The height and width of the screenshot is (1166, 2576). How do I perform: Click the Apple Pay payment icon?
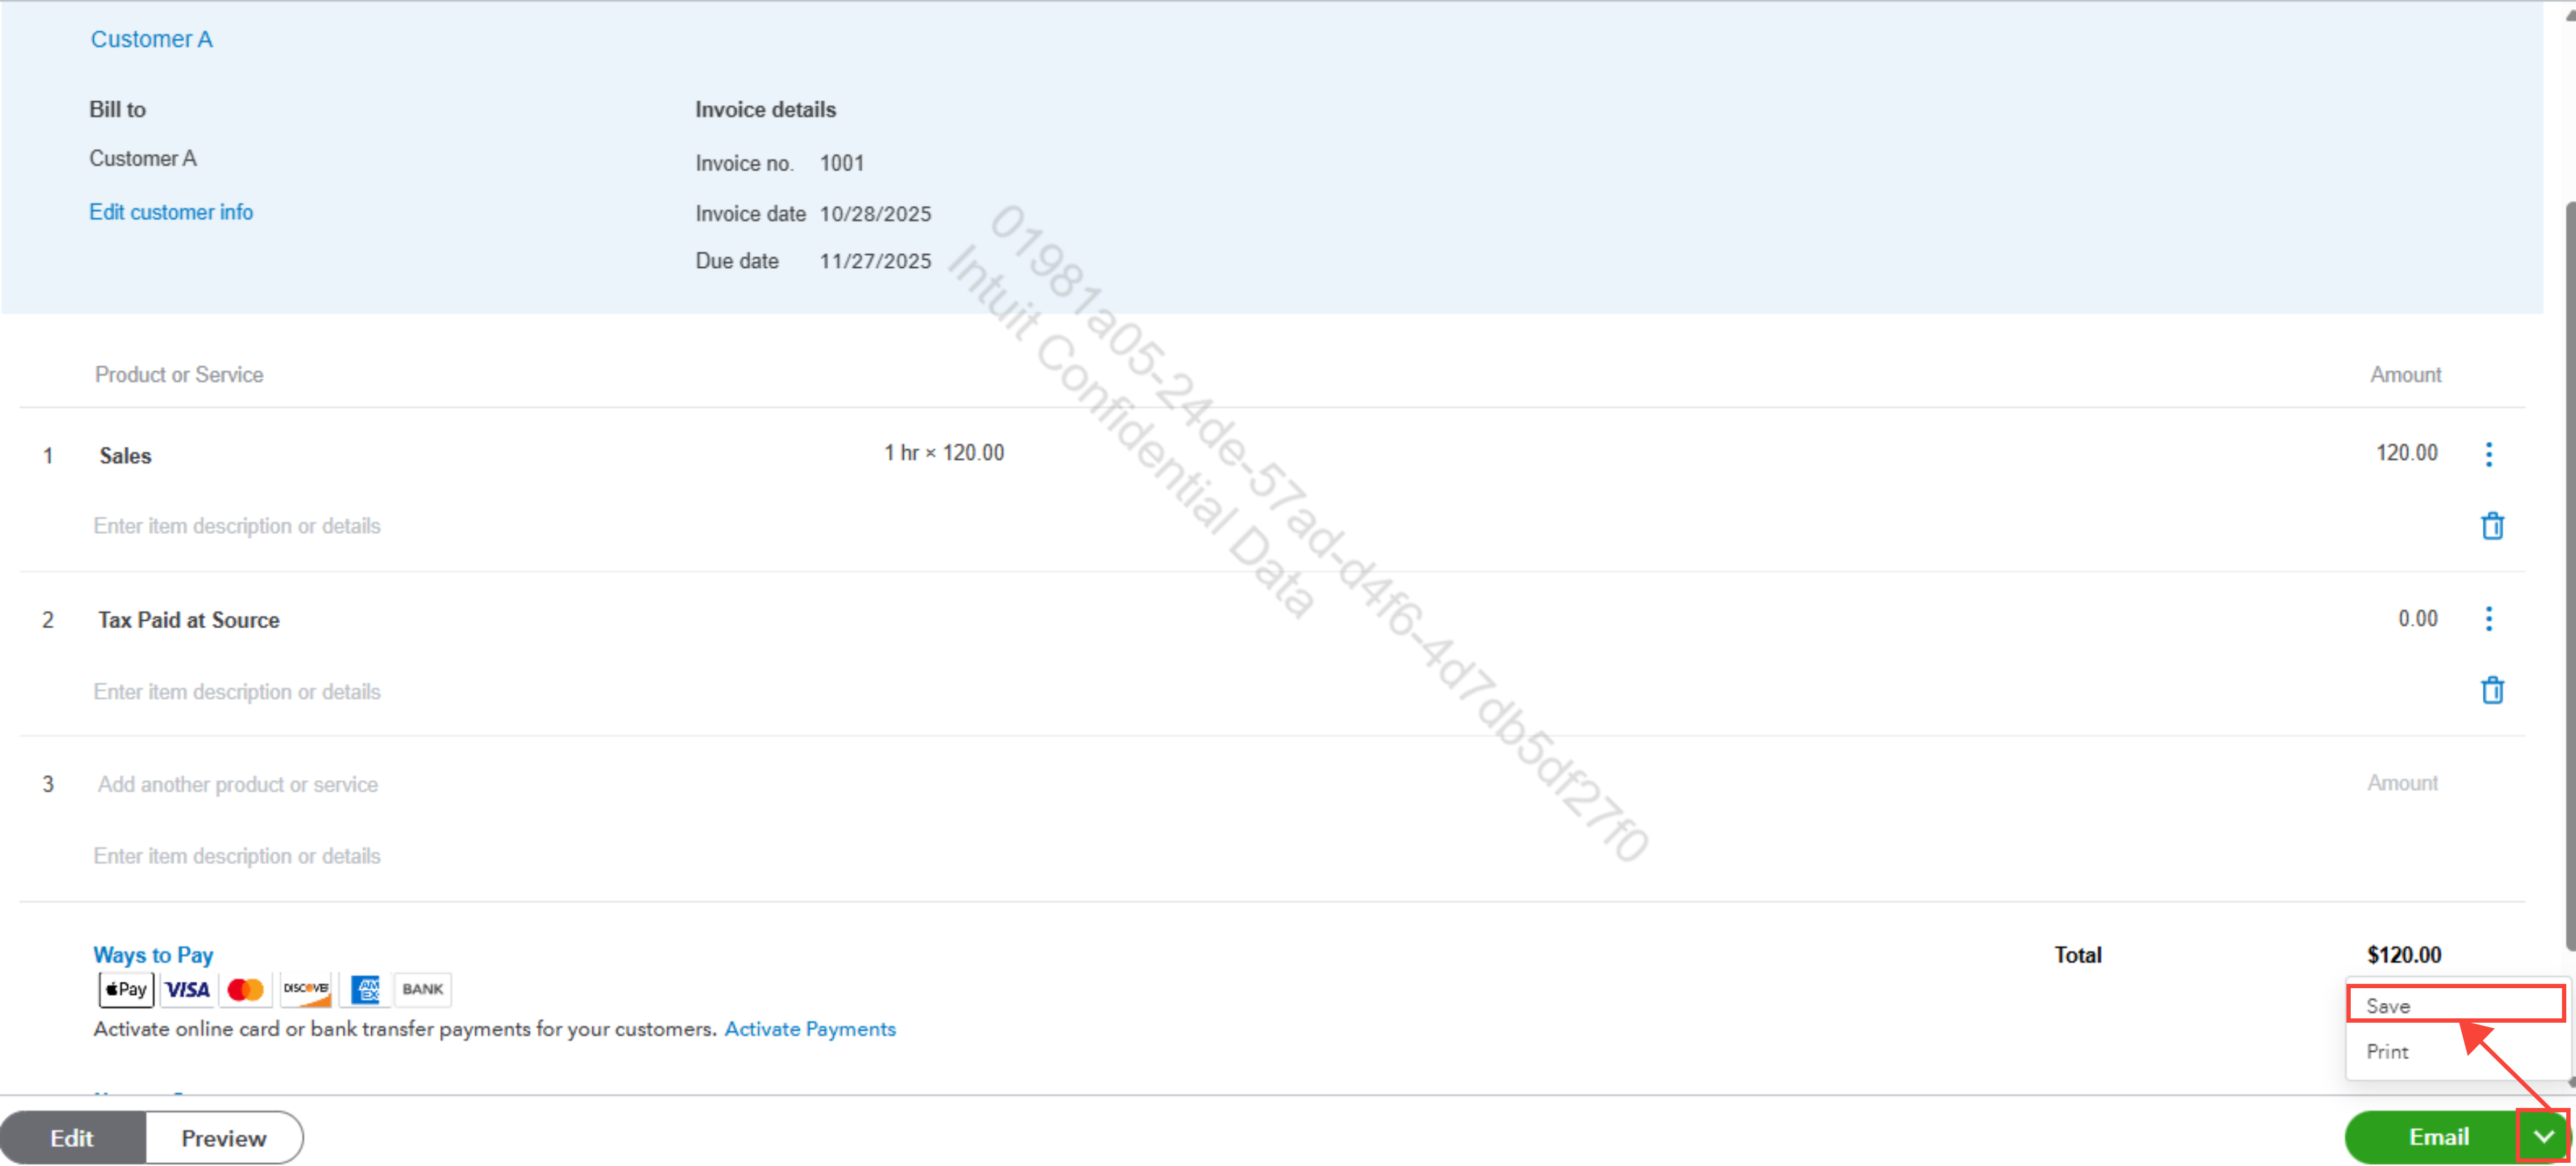coord(126,989)
